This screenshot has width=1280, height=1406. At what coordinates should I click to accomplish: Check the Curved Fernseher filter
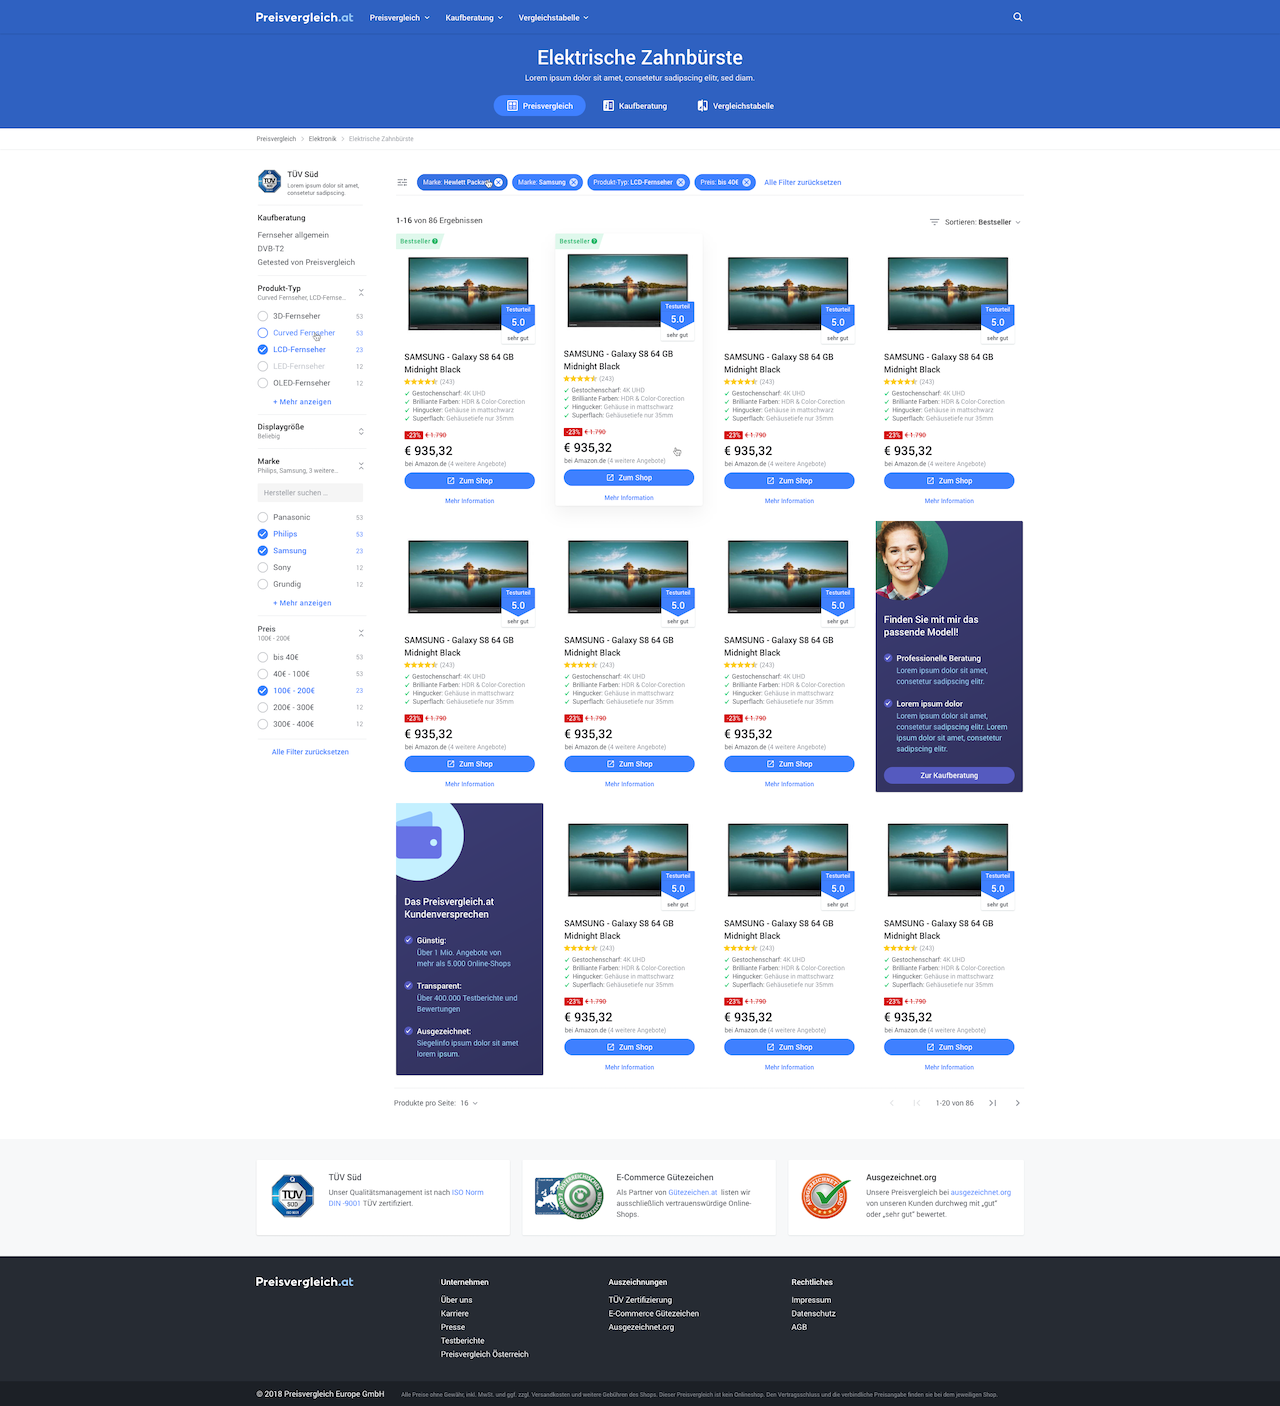point(263,333)
